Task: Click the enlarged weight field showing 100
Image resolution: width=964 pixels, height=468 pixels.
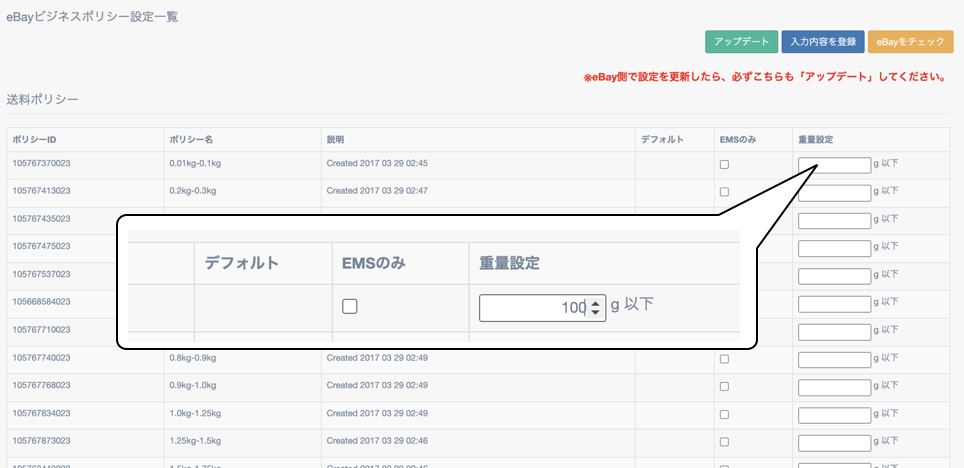Action: pyautogui.click(x=532, y=308)
